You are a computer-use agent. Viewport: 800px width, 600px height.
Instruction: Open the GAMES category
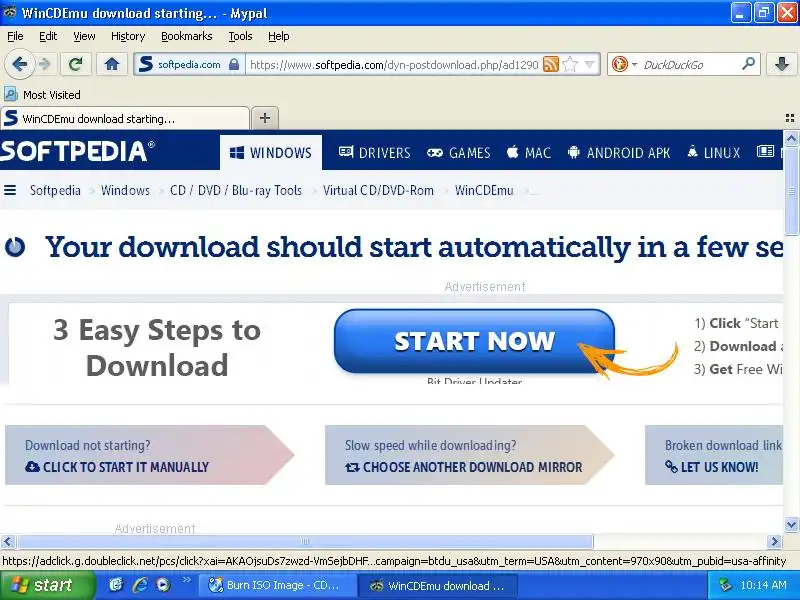[458, 153]
